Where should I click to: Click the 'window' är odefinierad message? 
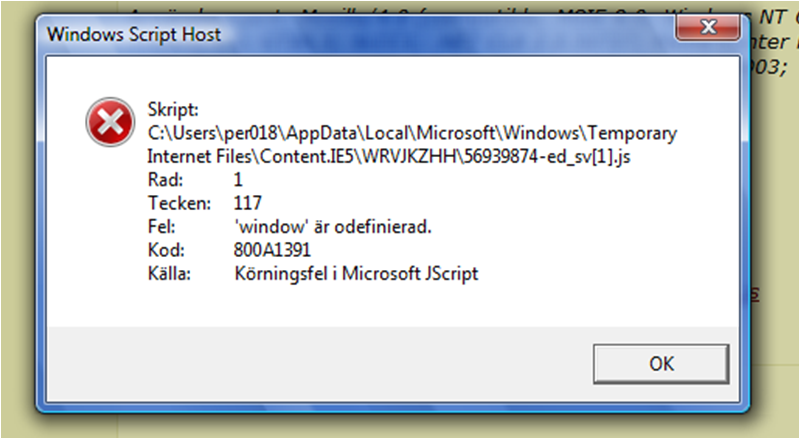[x=333, y=227]
